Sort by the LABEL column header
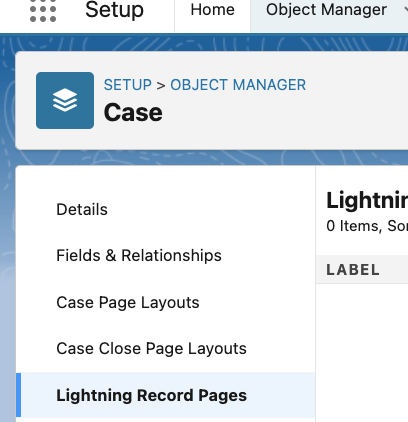Screen dimensions: 408x422 tap(353, 270)
